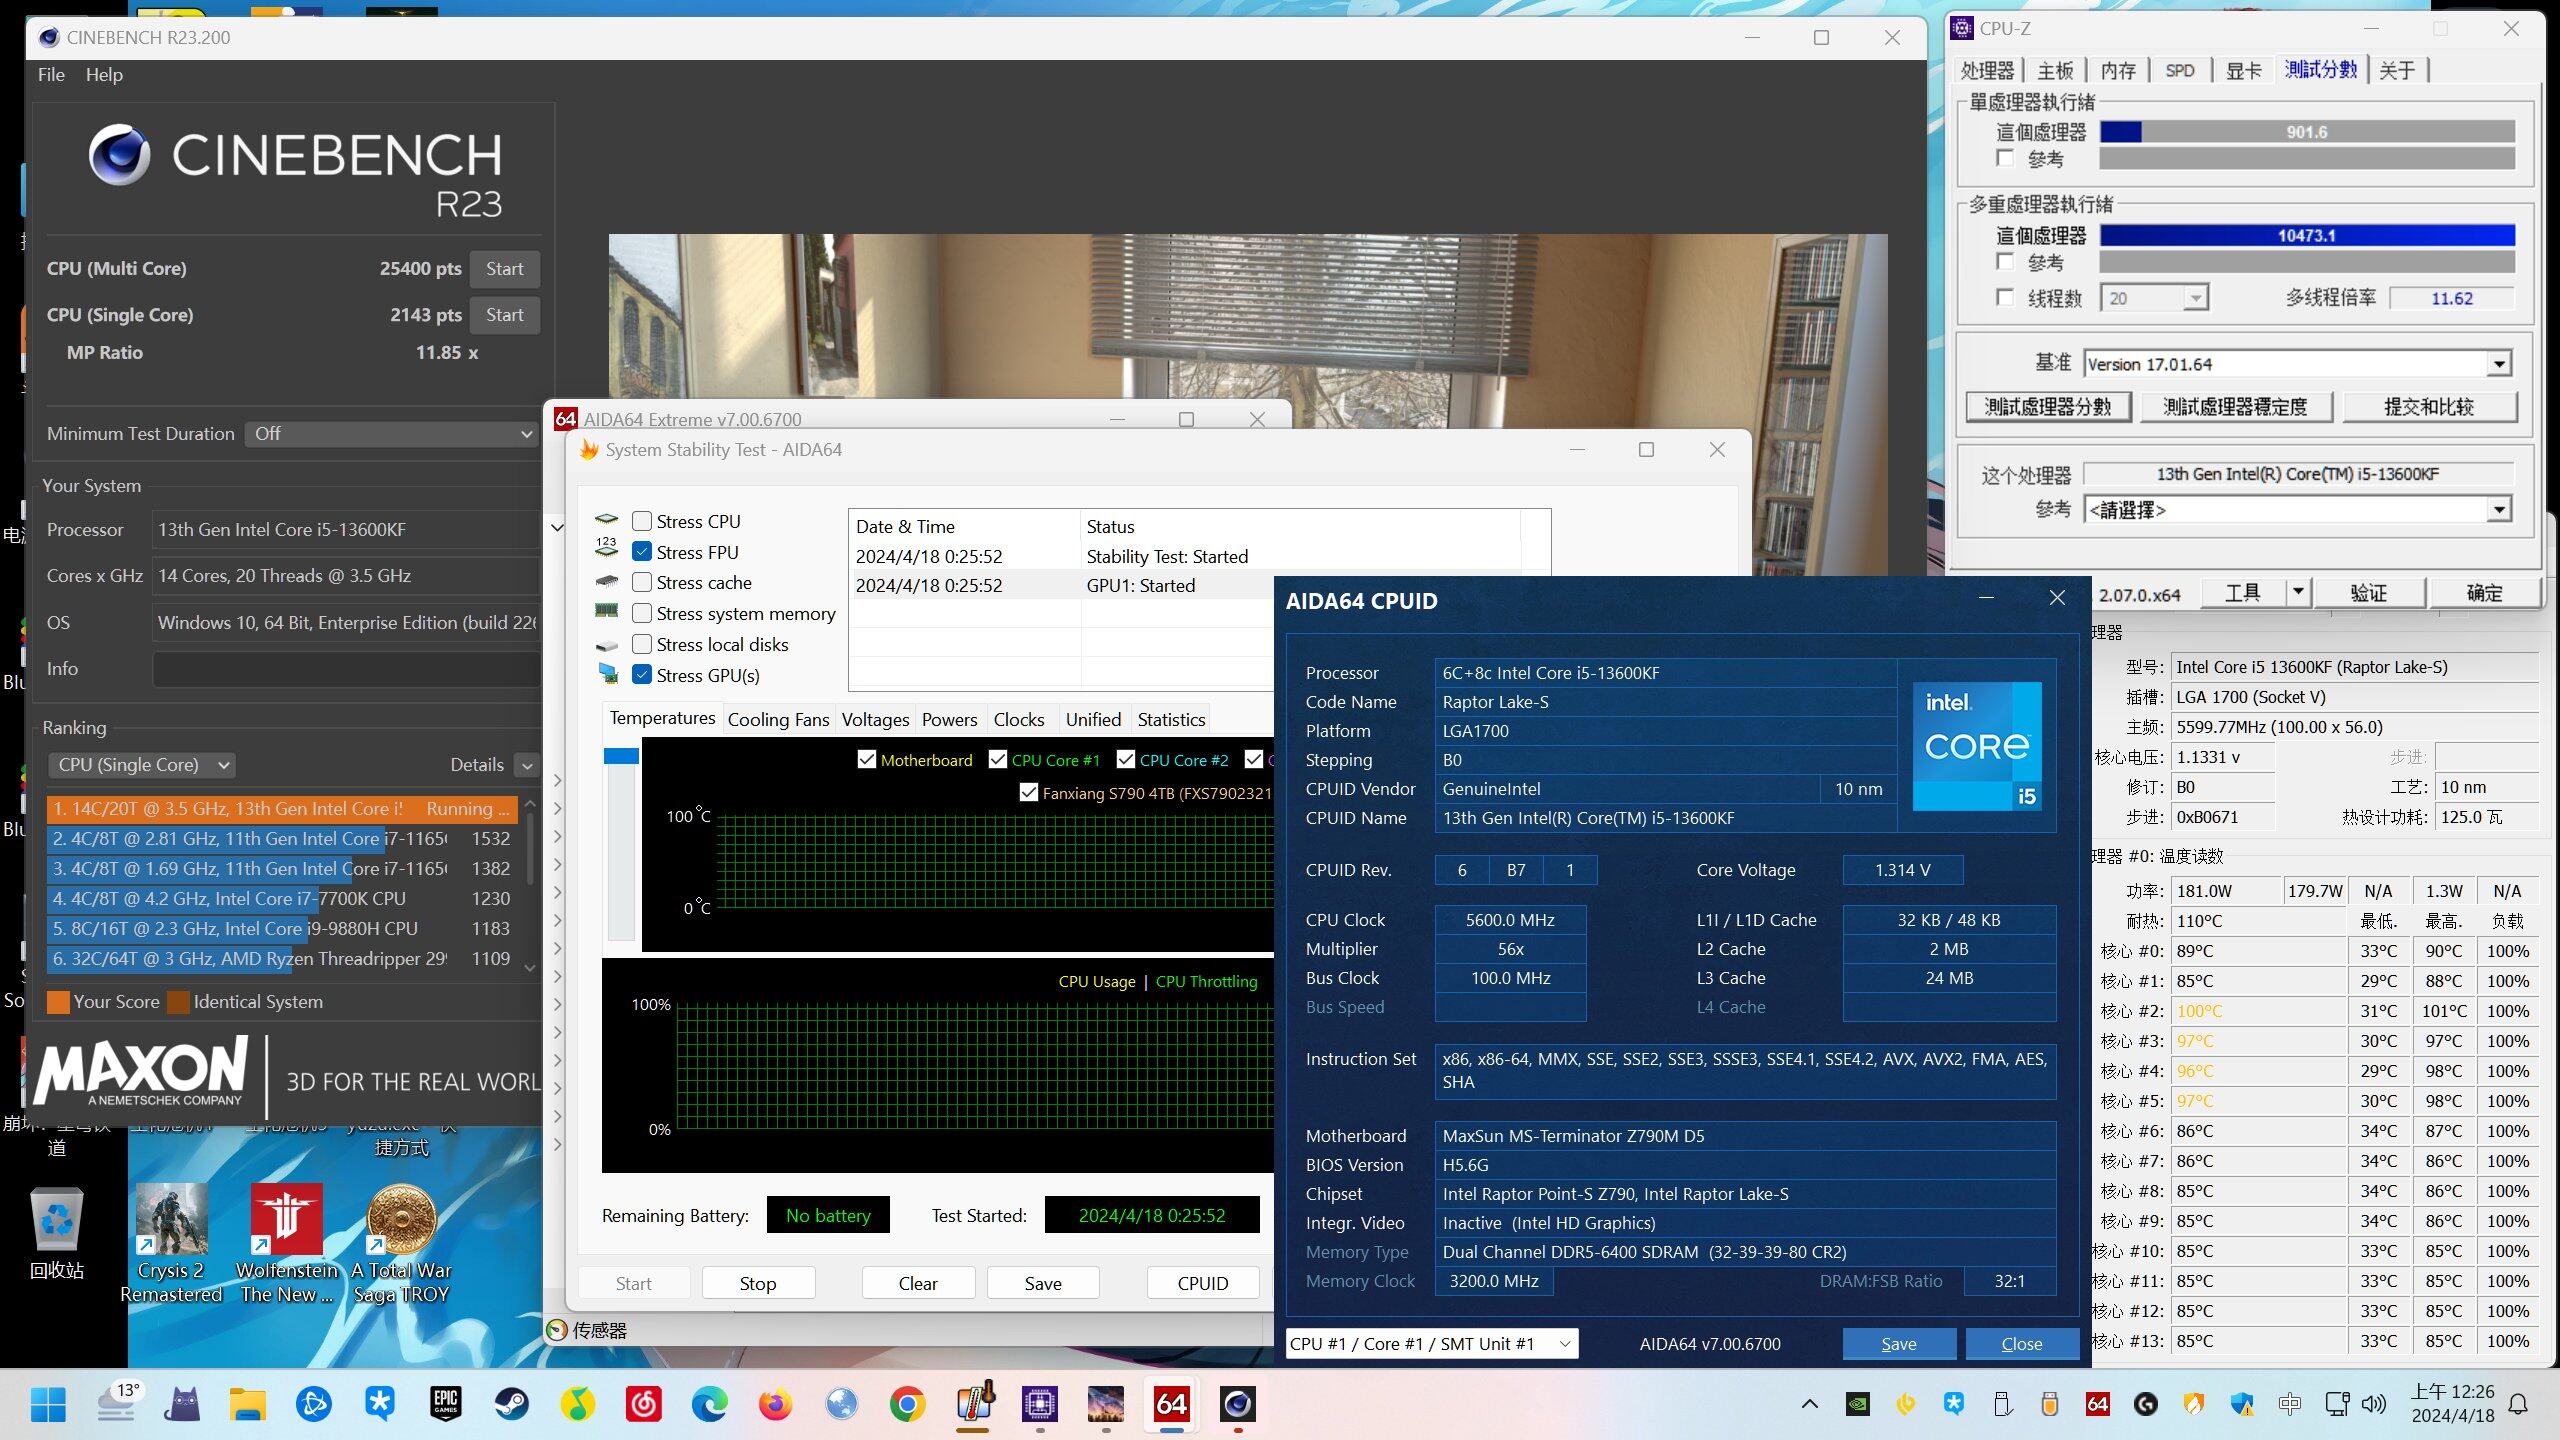Switch to CPU-Z taskbar icon

(x=1039, y=1404)
